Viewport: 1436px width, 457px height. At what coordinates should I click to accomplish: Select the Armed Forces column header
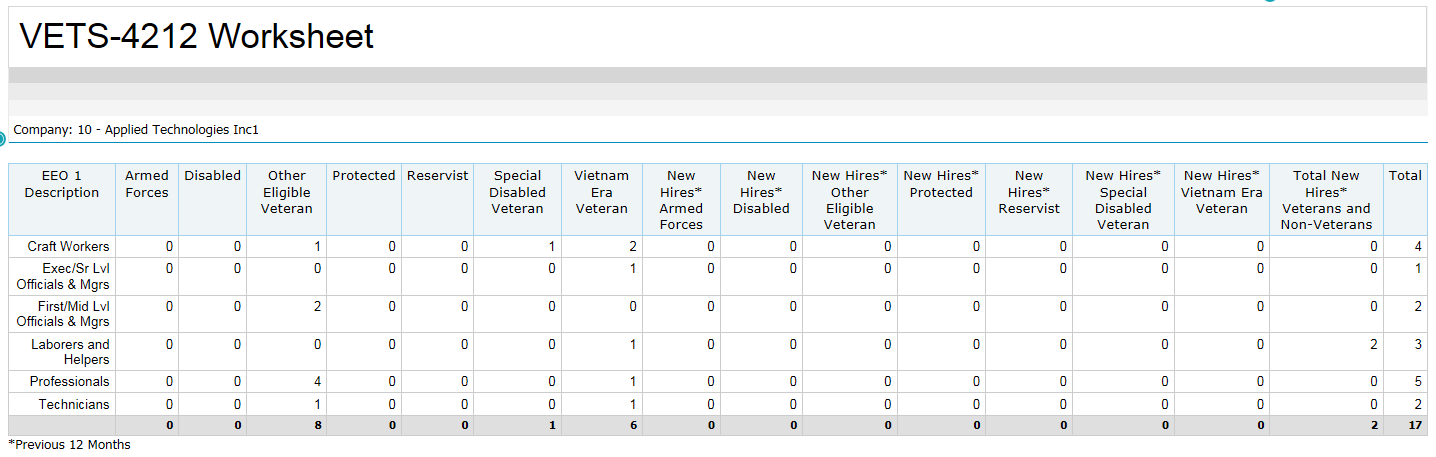(x=147, y=184)
